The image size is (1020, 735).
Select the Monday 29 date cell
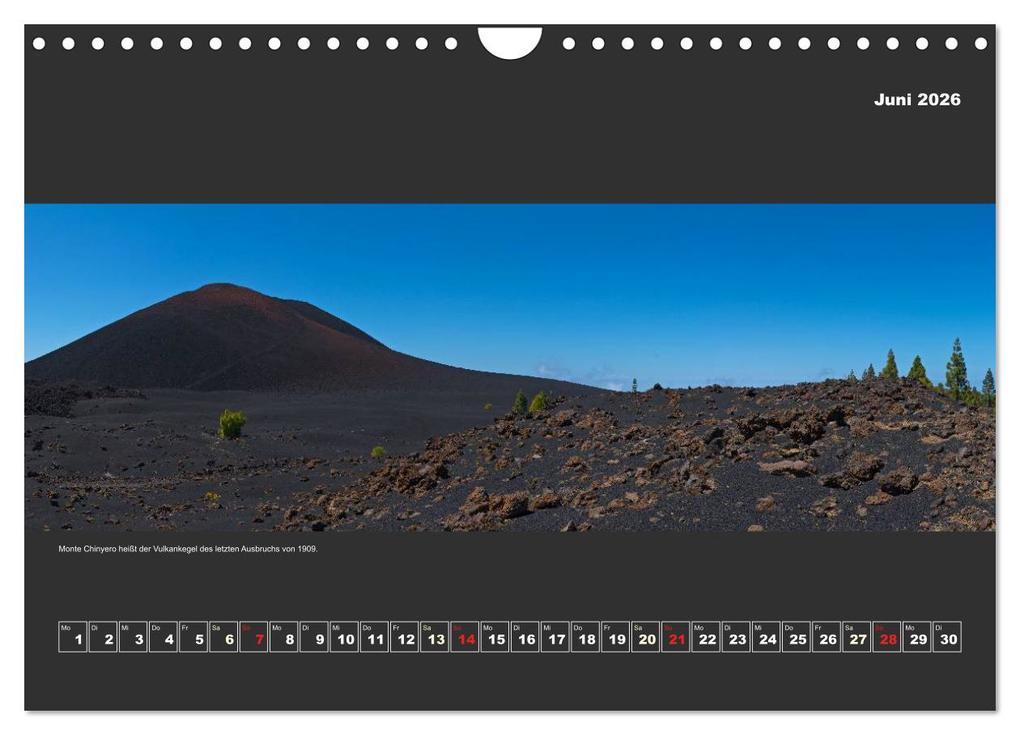(918, 636)
